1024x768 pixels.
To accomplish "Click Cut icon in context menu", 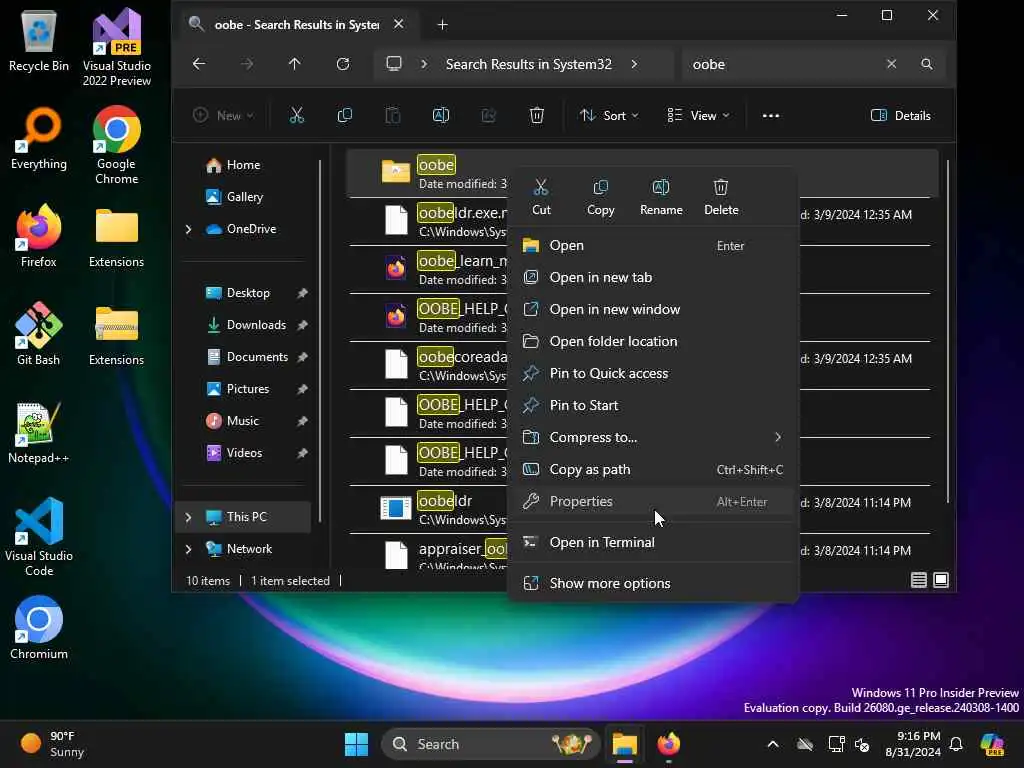I will pos(541,197).
